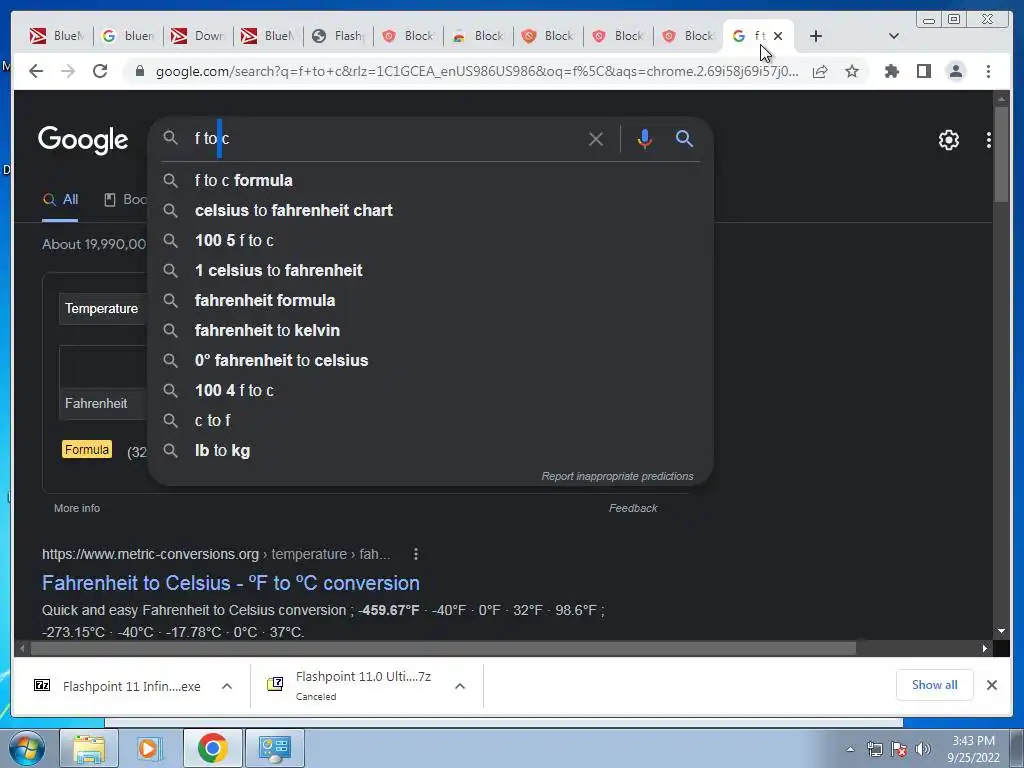The image size is (1024, 768).
Task: Click the taskbar clock showing 3:43 PM
Action: [x=973, y=749]
